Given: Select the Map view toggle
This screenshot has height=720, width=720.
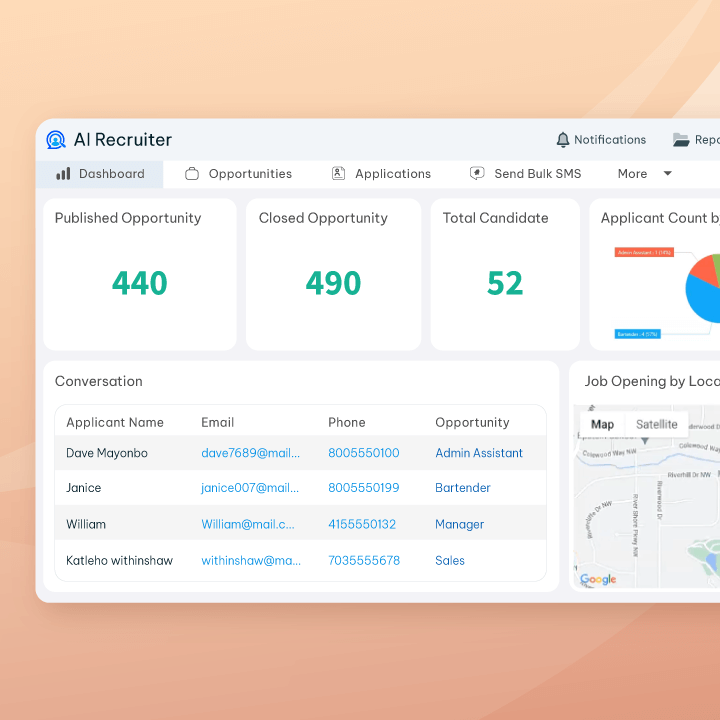Looking at the screenshot, I should (602, 424).
